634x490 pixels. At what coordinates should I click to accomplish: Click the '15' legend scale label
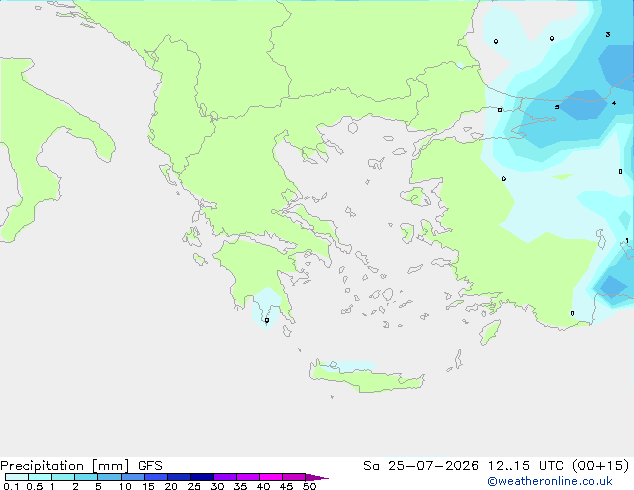[148, 486]
